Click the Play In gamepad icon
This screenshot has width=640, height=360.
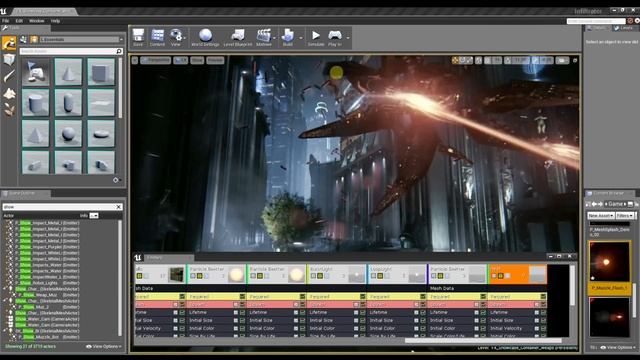[335, 37]
